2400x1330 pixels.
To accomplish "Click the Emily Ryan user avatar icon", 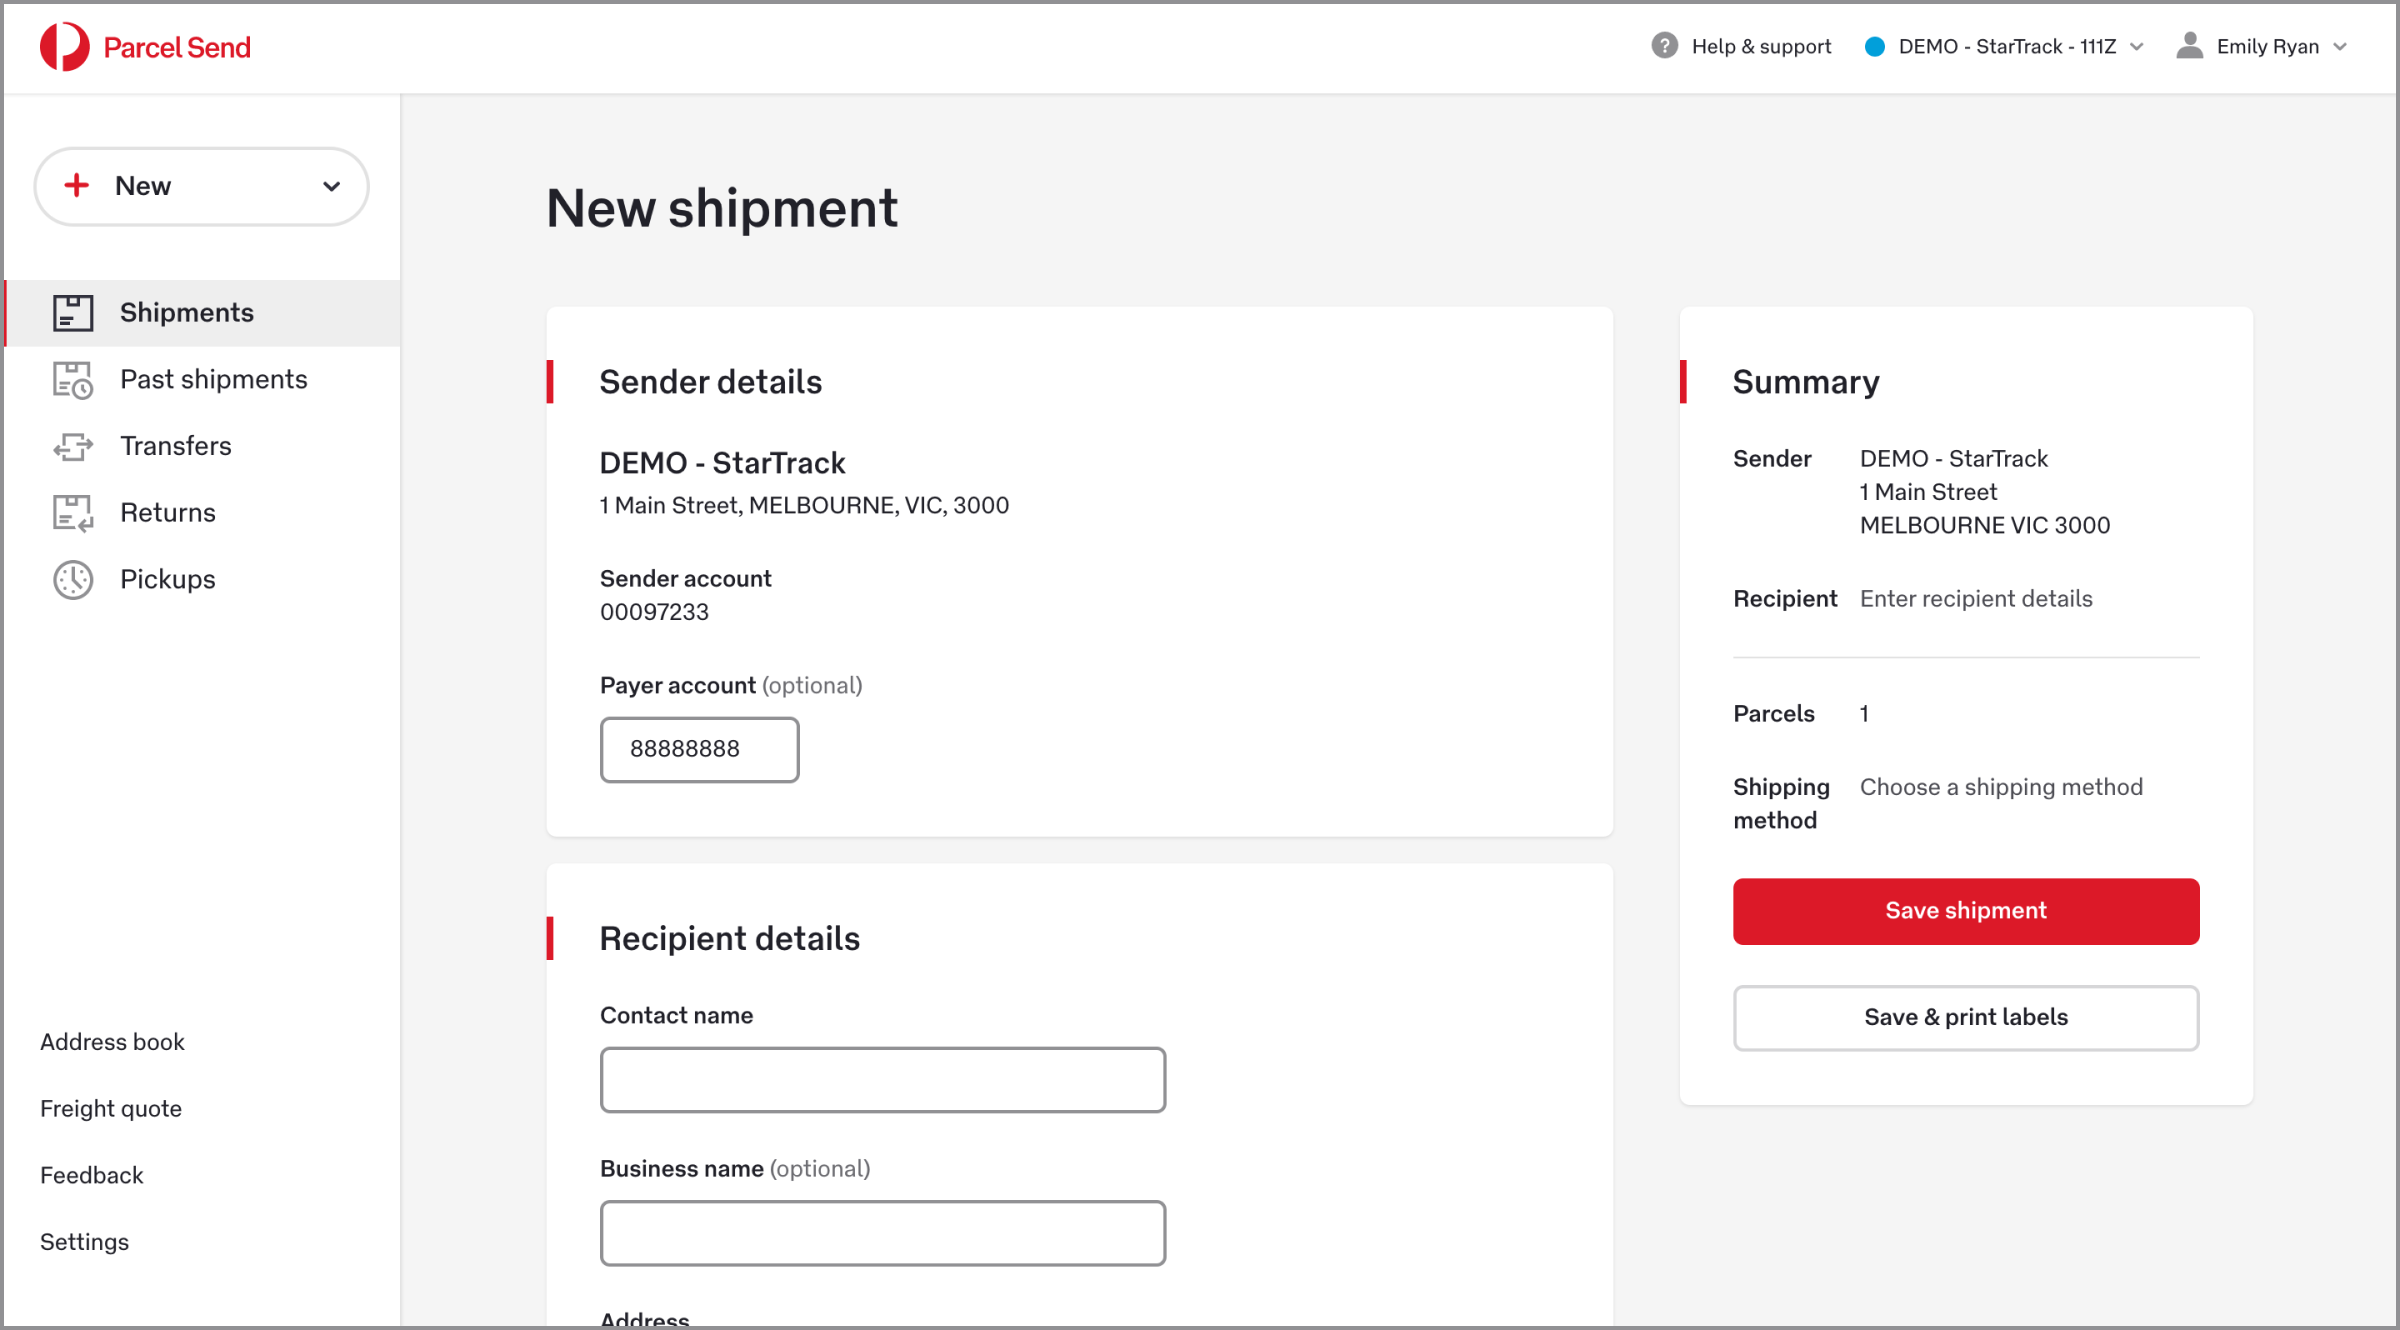I will (x=2189, y=46).
